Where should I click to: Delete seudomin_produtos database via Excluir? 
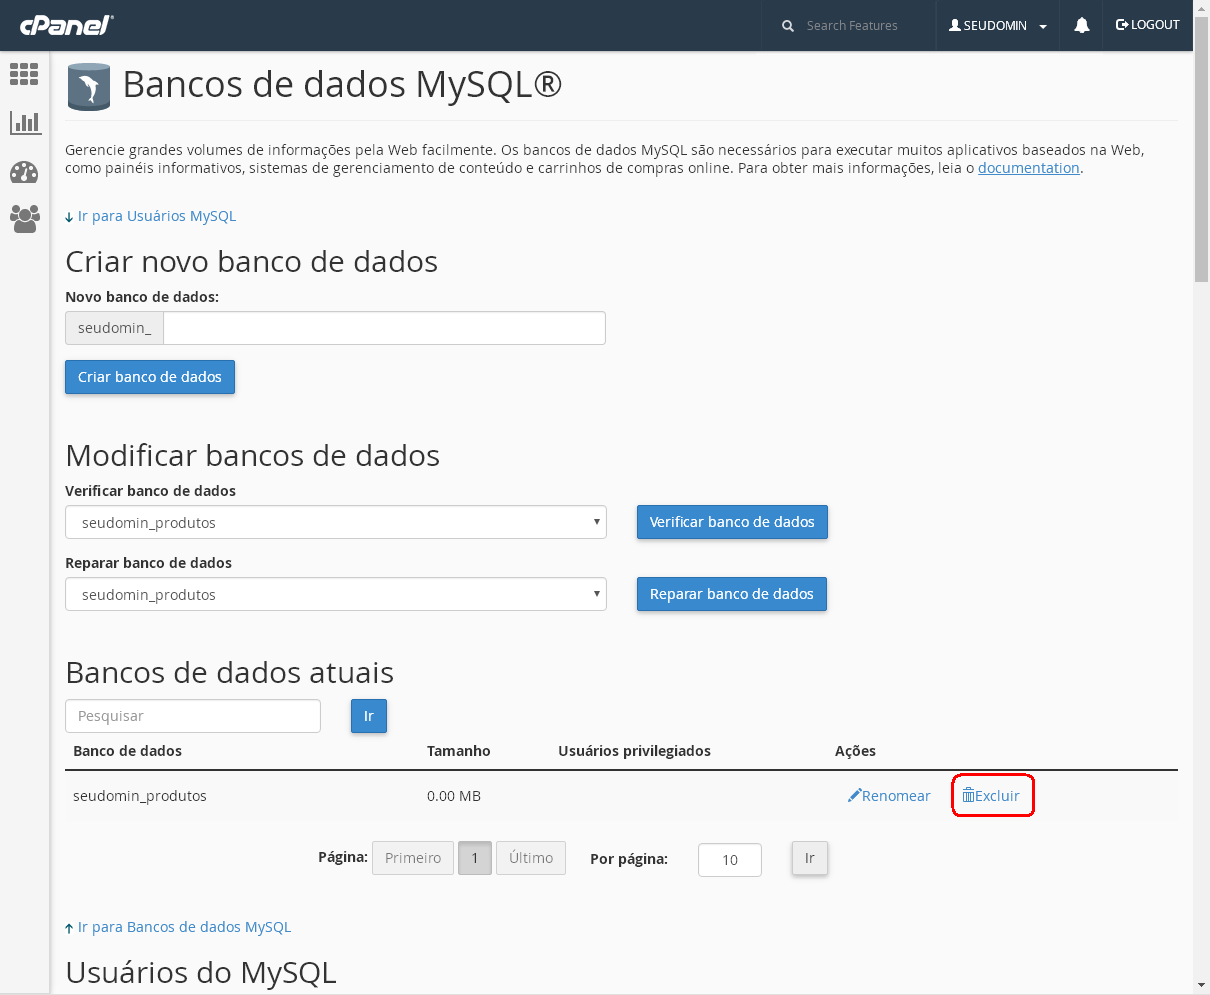pos(991,796)
